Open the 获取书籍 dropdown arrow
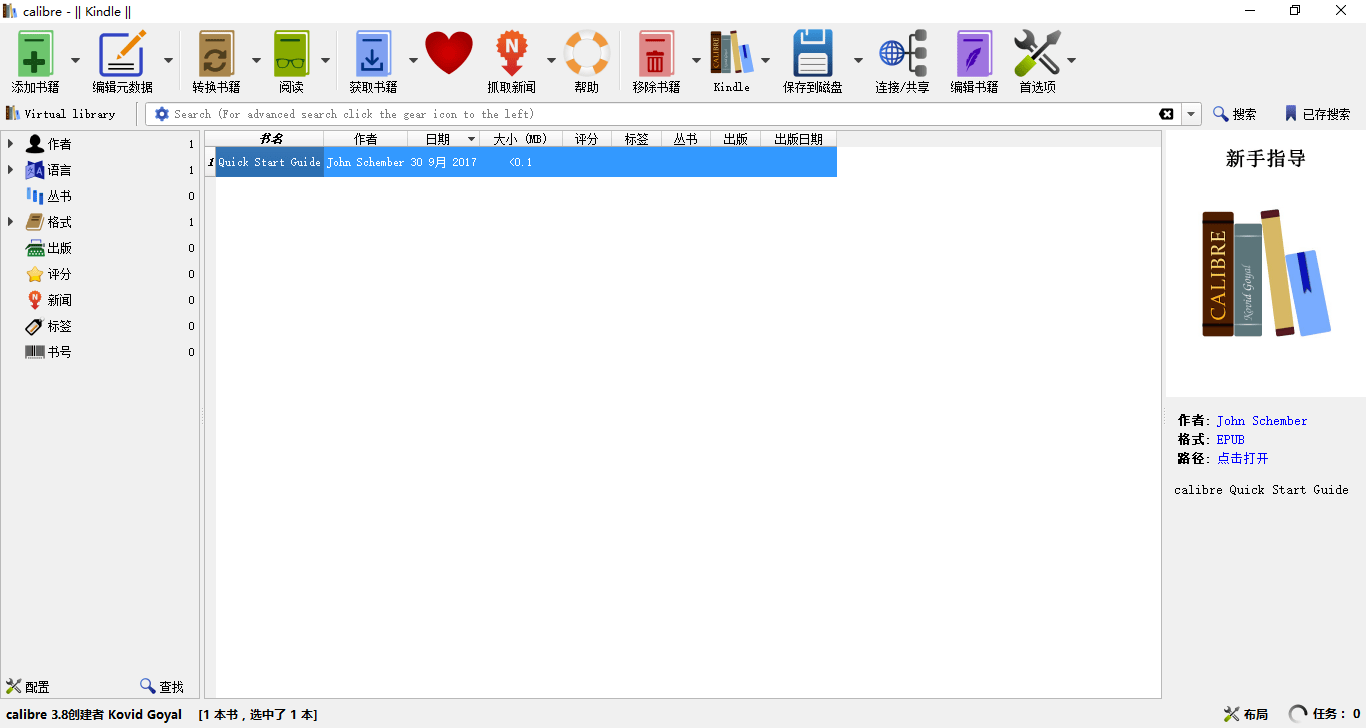The height and width of the screenshot is (728, 1366). (412, 60)
